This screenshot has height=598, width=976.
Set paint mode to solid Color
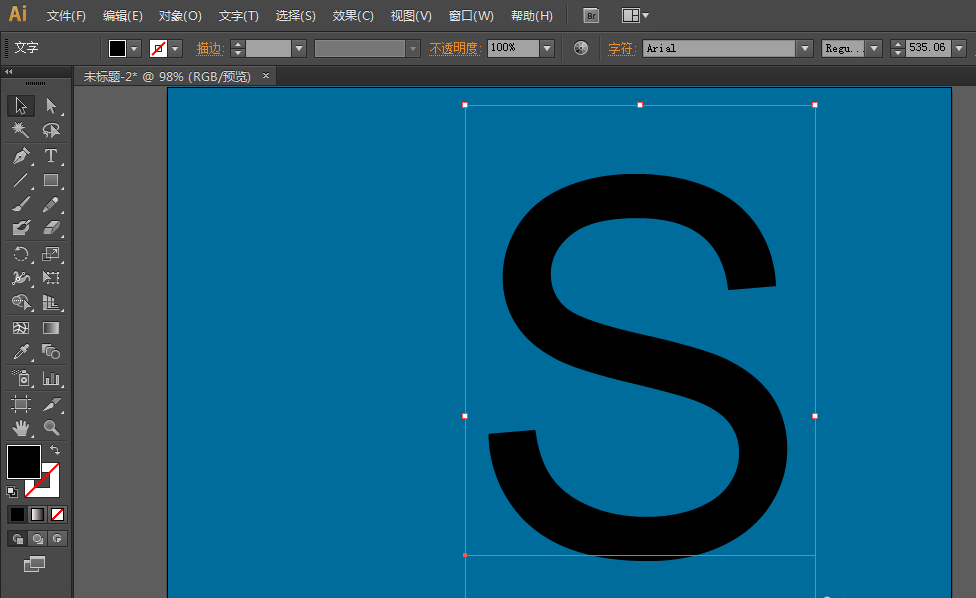click(x=17, y=515)
